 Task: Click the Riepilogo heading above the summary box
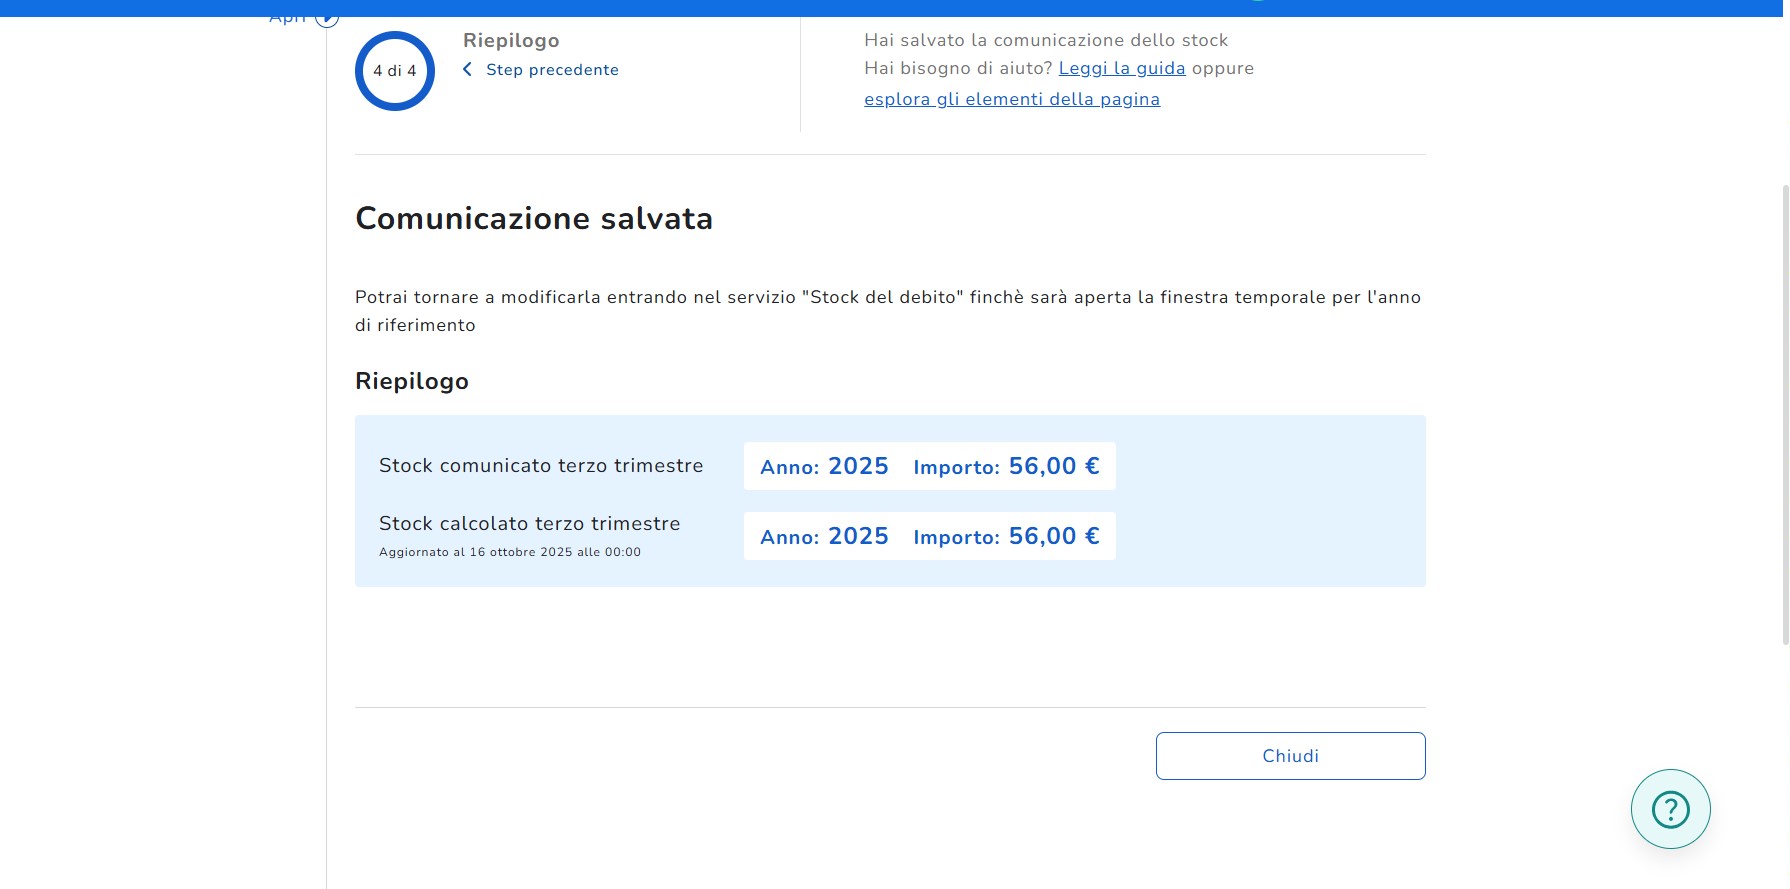tap(412, 381)
